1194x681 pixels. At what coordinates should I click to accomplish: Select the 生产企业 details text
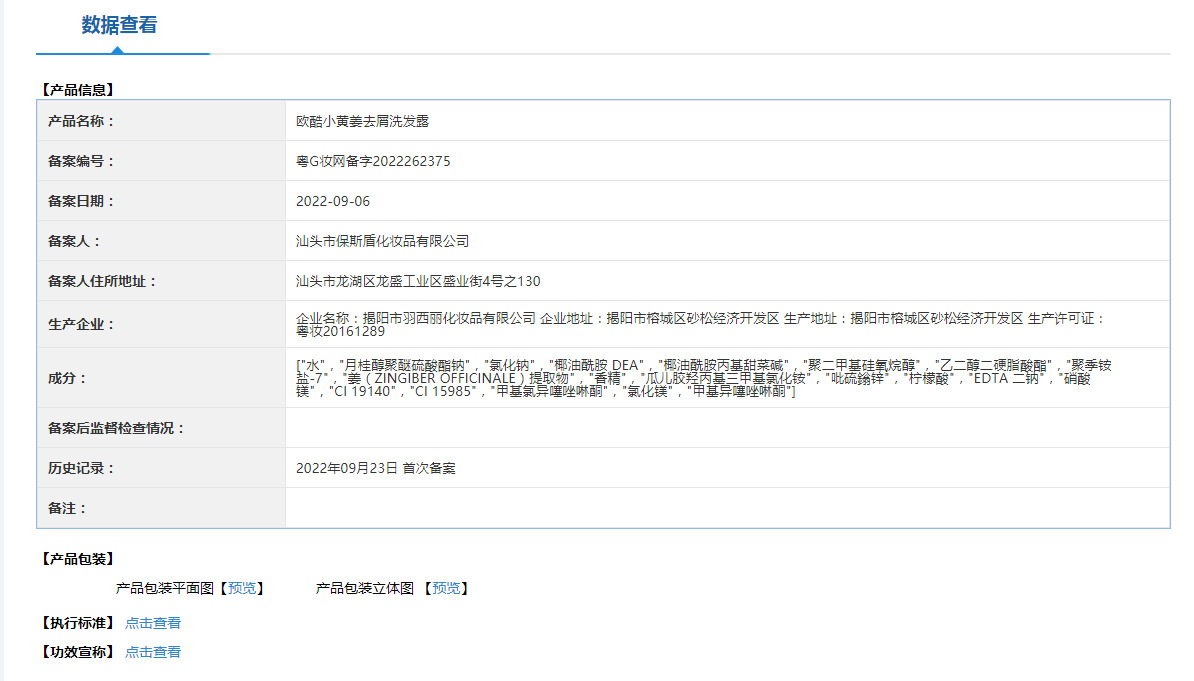701,325
